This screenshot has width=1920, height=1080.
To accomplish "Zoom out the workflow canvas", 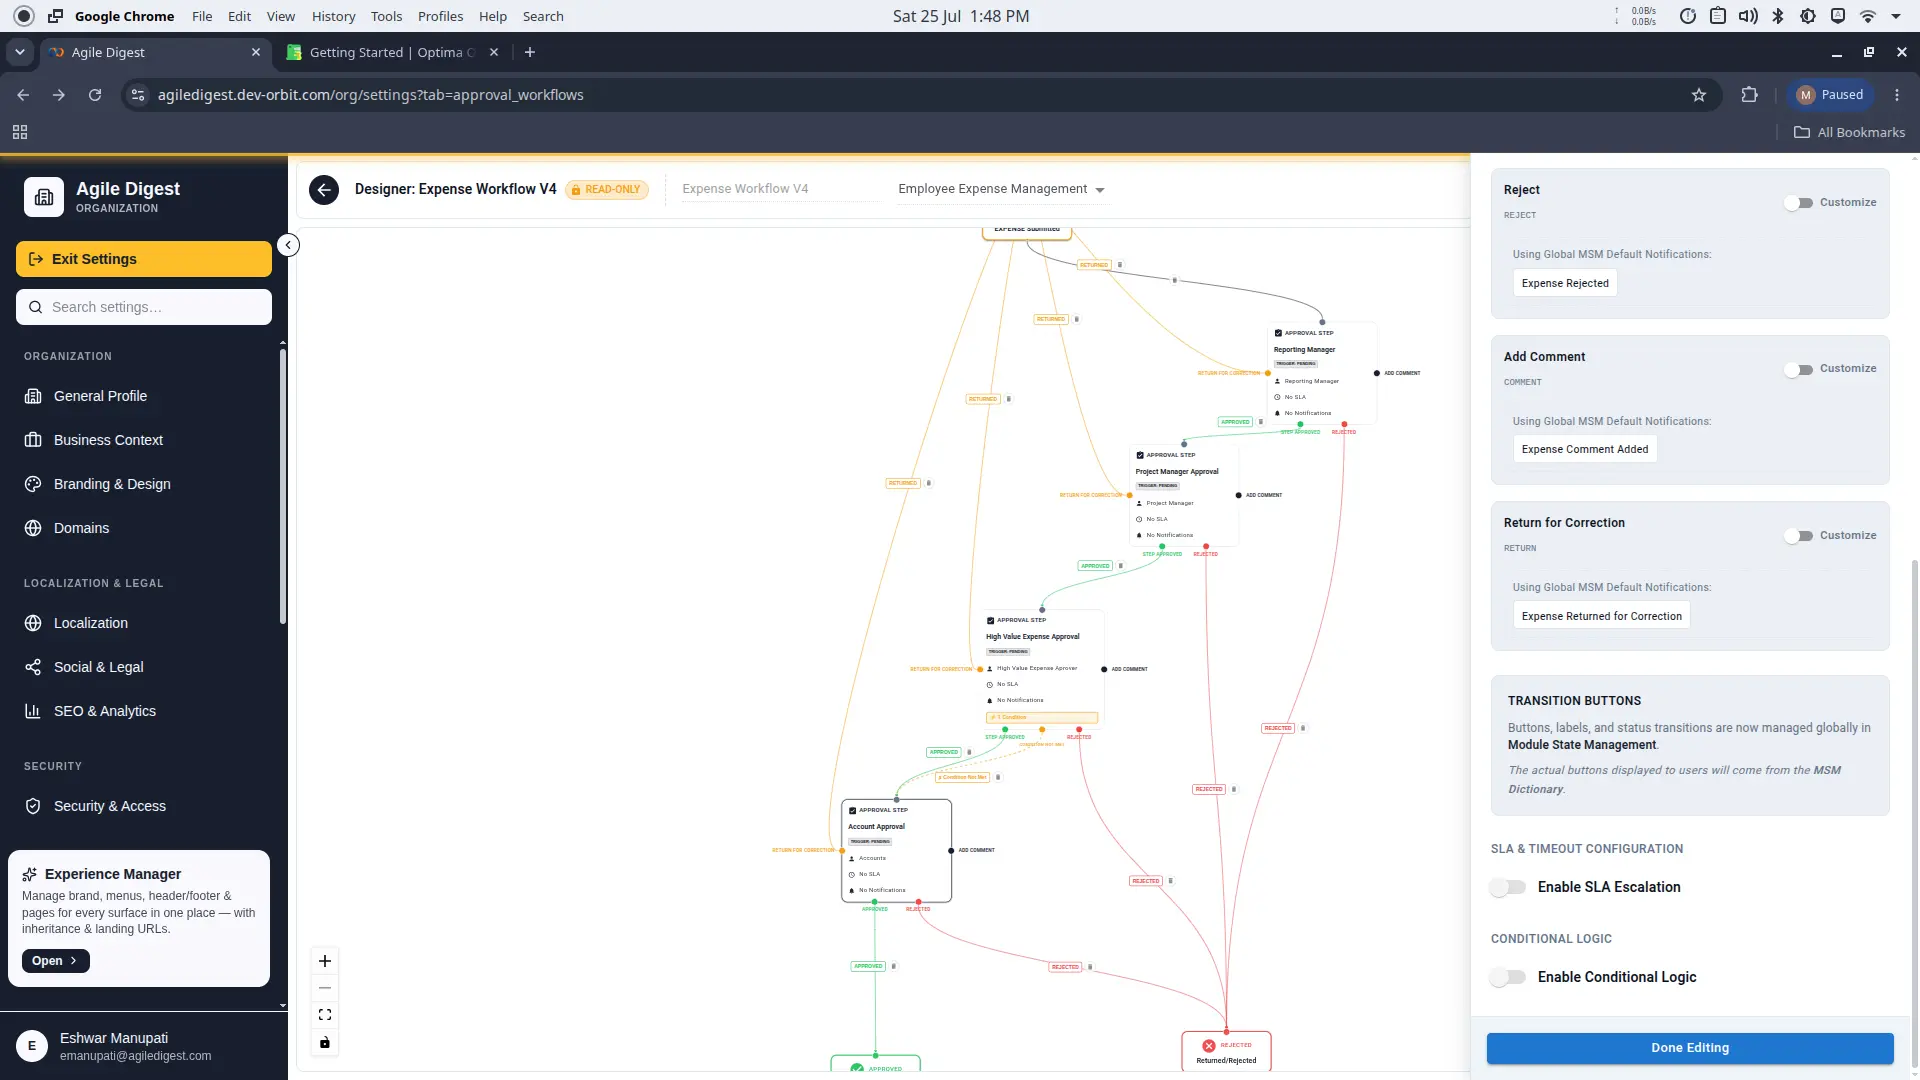I will pyautogui.click(x=325, y=988).
